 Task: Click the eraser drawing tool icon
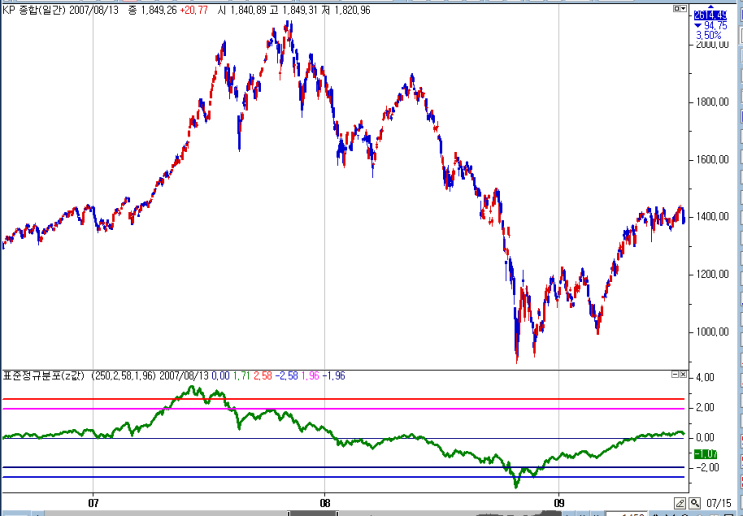coord(680,503)
